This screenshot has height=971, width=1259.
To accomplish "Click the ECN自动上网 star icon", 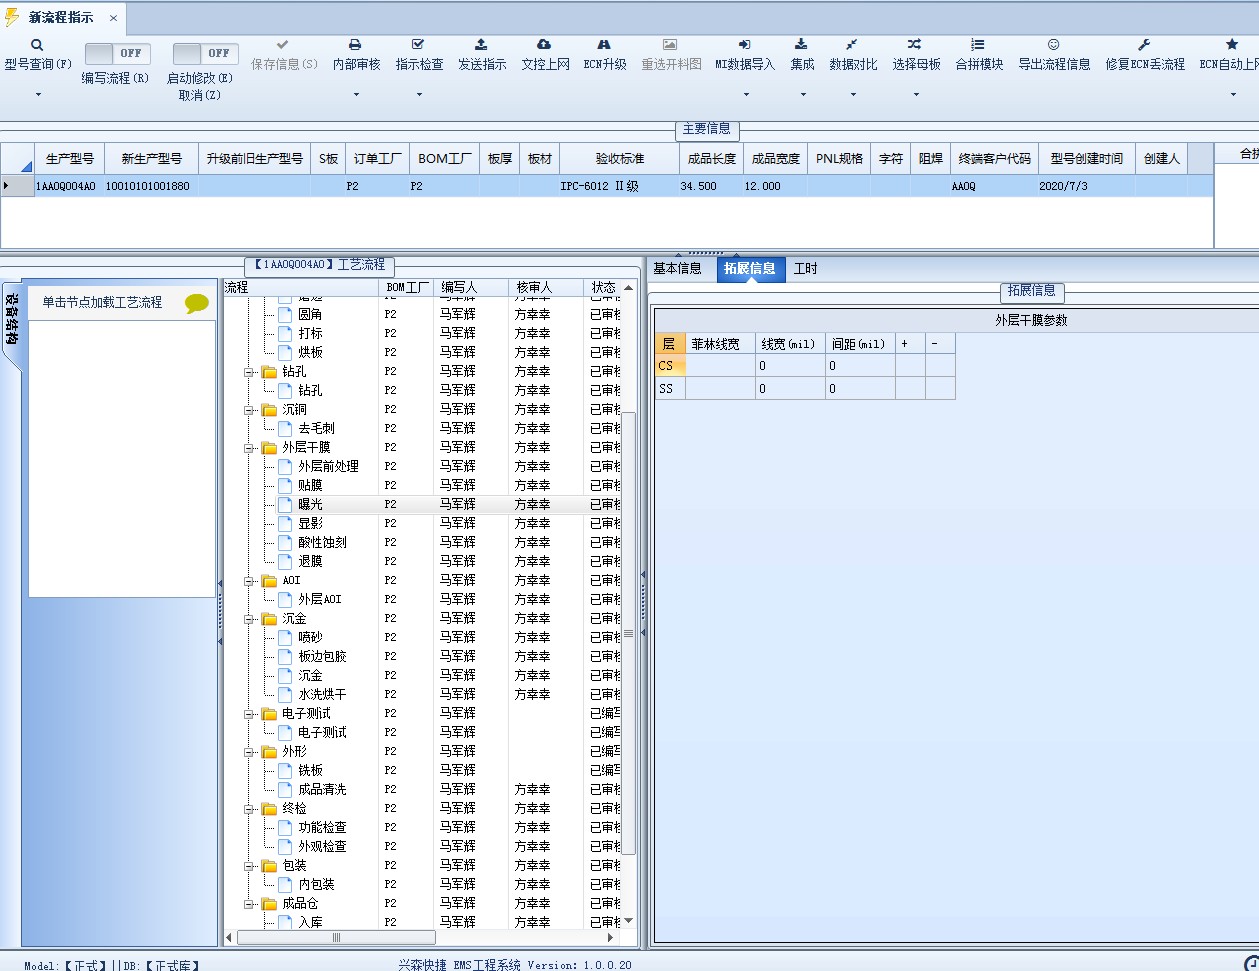I will (x=1232, y=45).
